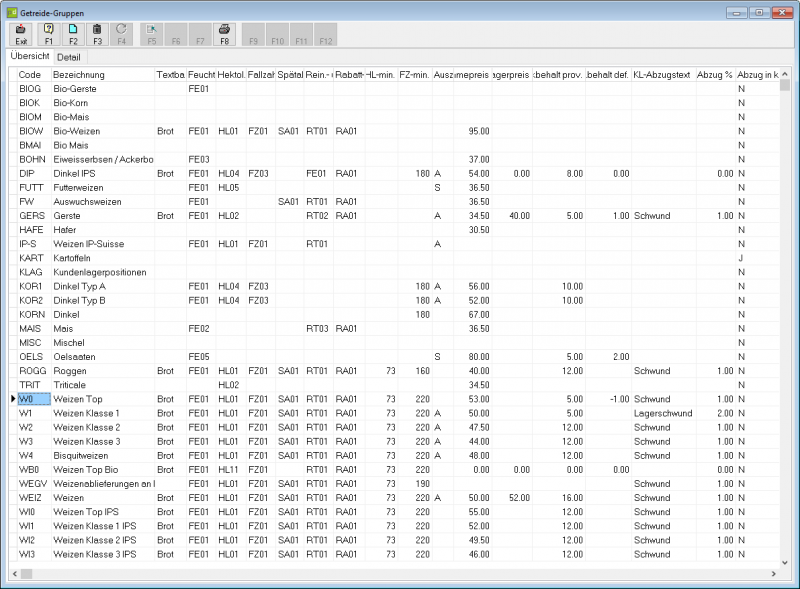This screenshot has width=800, height=589.
Task: Click the Weizen Top Bio row
Action: pos(394,470)
